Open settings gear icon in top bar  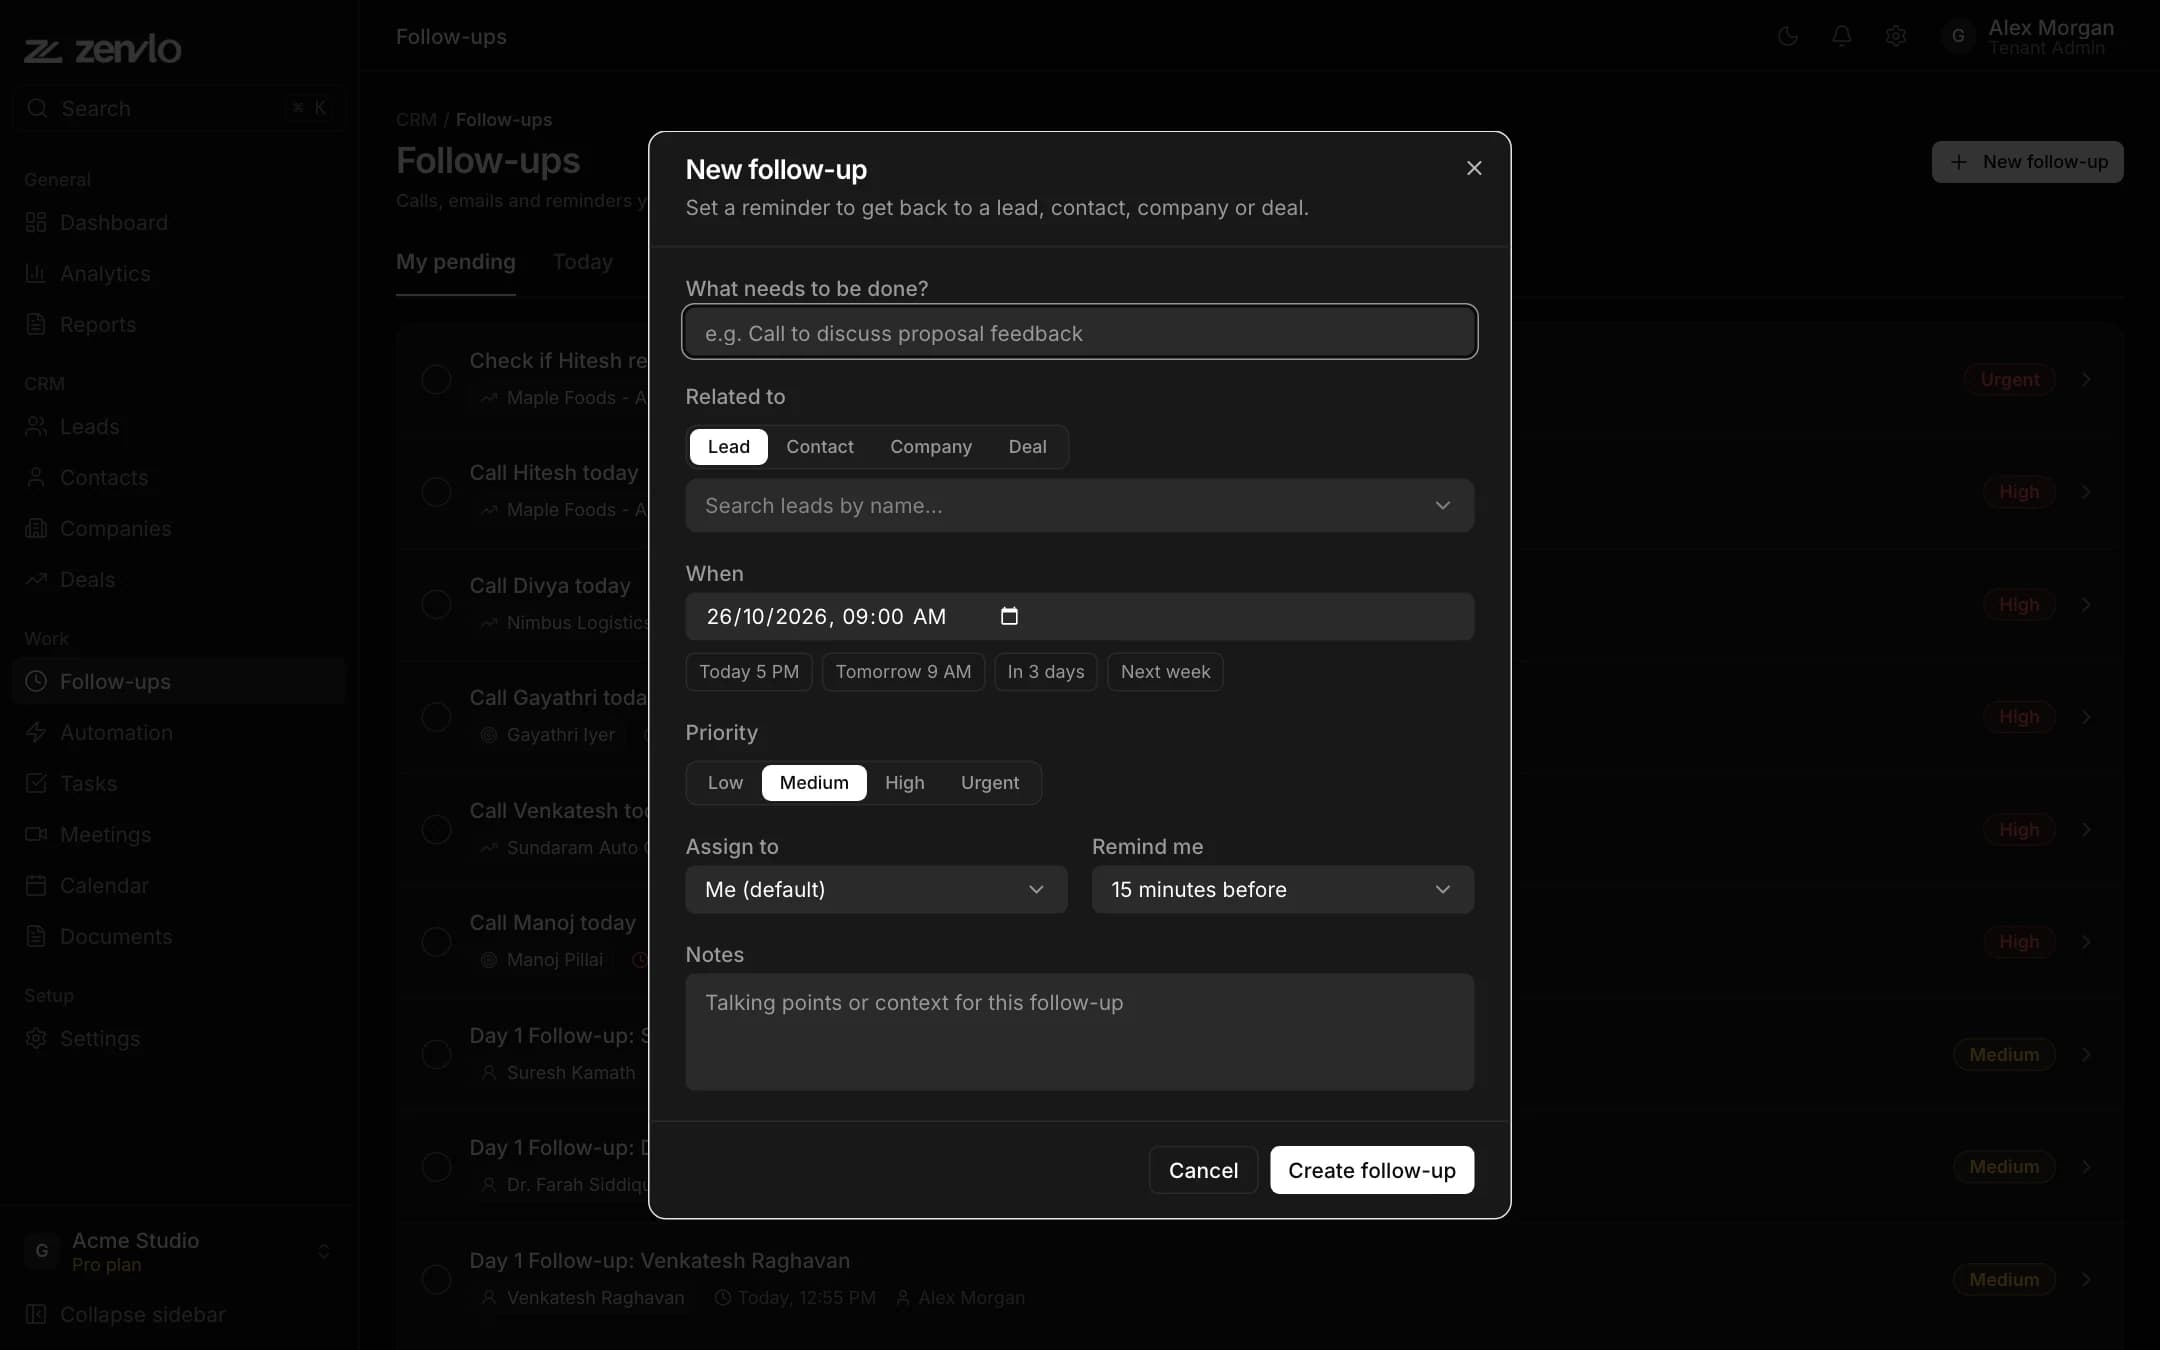(x=1896, y=36)
